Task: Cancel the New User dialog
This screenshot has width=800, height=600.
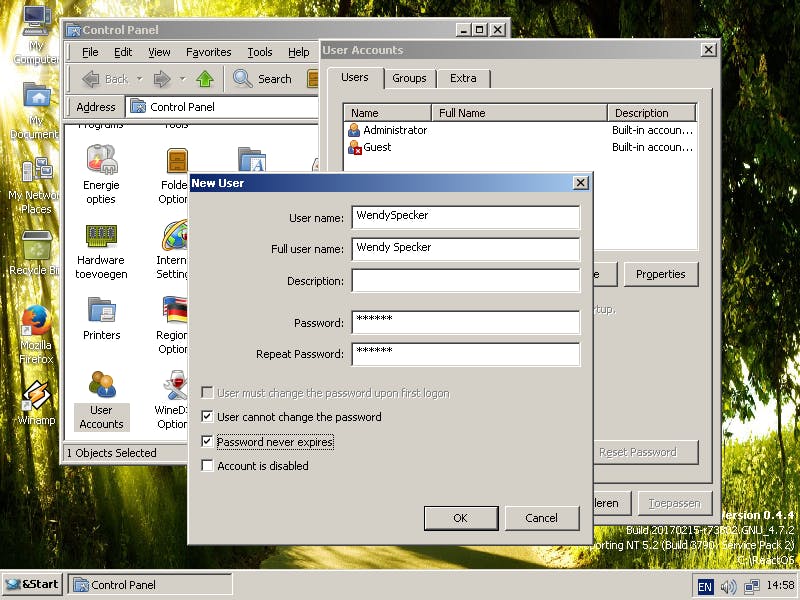Action: coord(542,518)
